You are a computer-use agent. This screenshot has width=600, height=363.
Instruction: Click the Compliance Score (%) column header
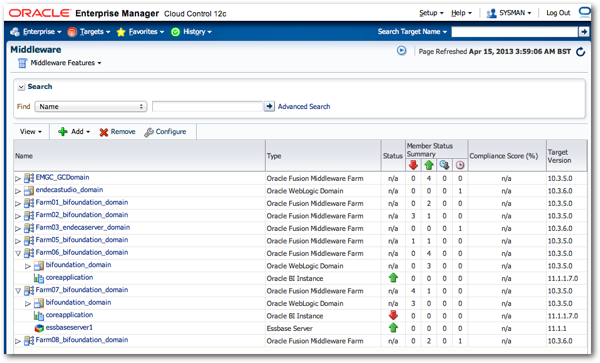click(507, 156)
